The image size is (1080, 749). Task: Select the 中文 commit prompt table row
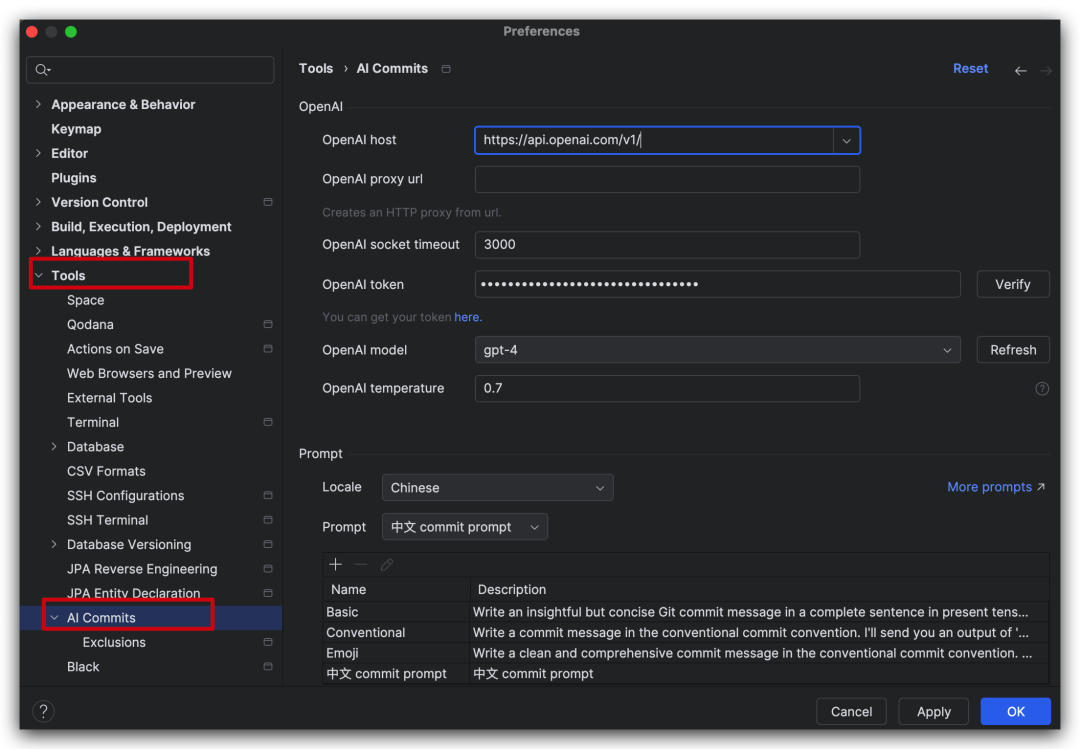685,674
